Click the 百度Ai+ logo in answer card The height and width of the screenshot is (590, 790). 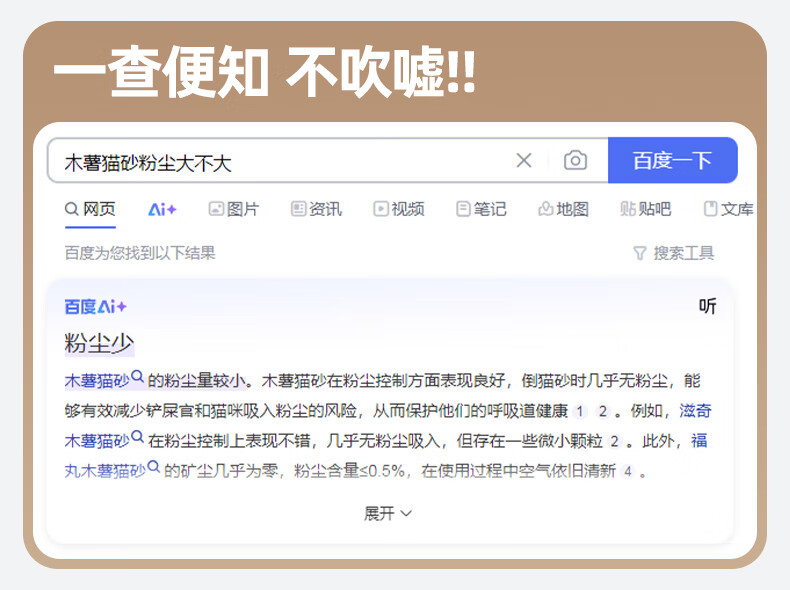(95, 306)
